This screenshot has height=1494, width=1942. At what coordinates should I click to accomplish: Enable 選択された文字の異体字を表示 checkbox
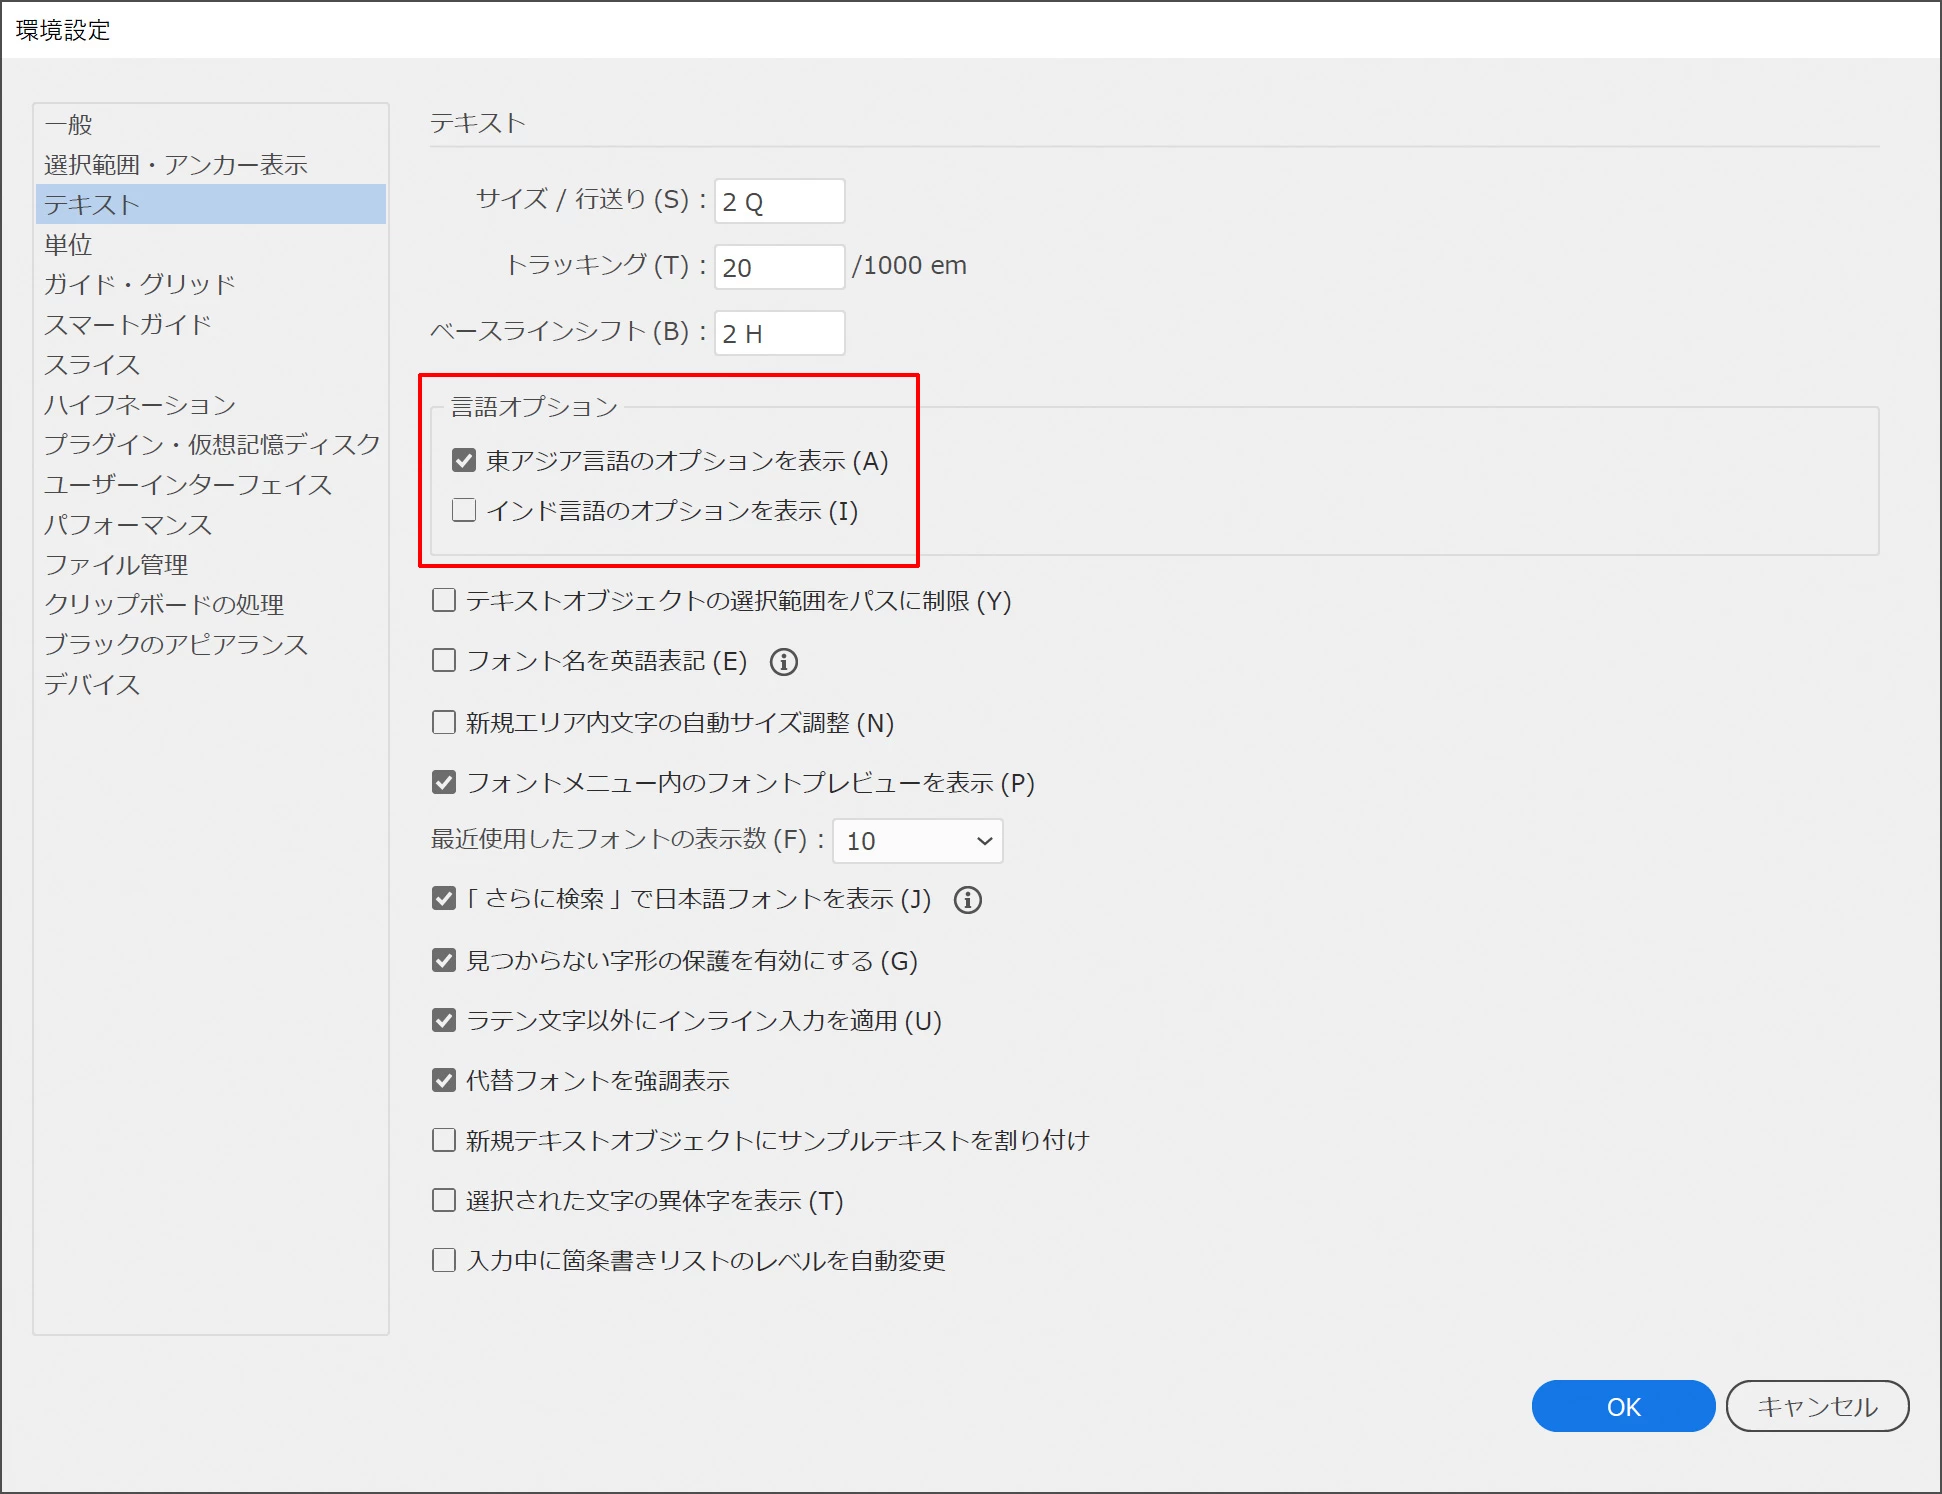coord(444,1201)
